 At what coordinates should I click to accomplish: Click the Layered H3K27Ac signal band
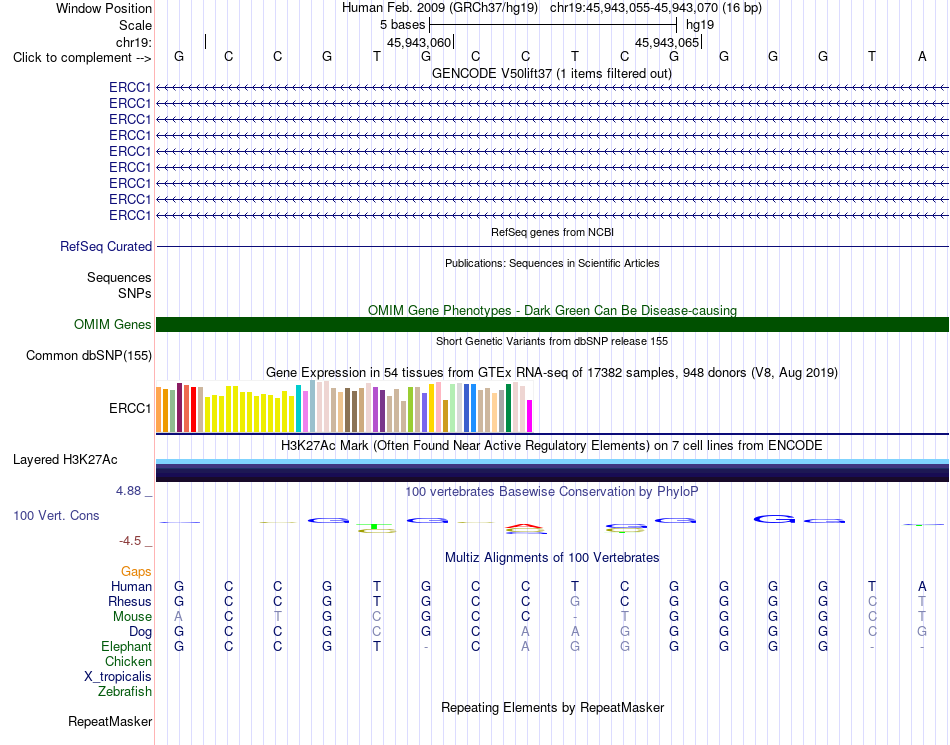pos(552,471)
